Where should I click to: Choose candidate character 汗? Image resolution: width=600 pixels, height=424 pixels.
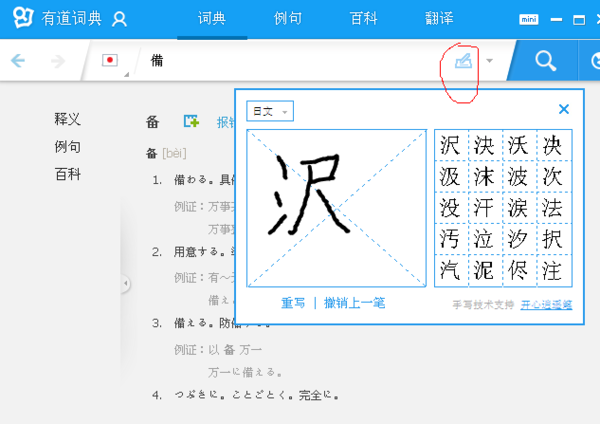pyautogui.click(x=484, y=208)
